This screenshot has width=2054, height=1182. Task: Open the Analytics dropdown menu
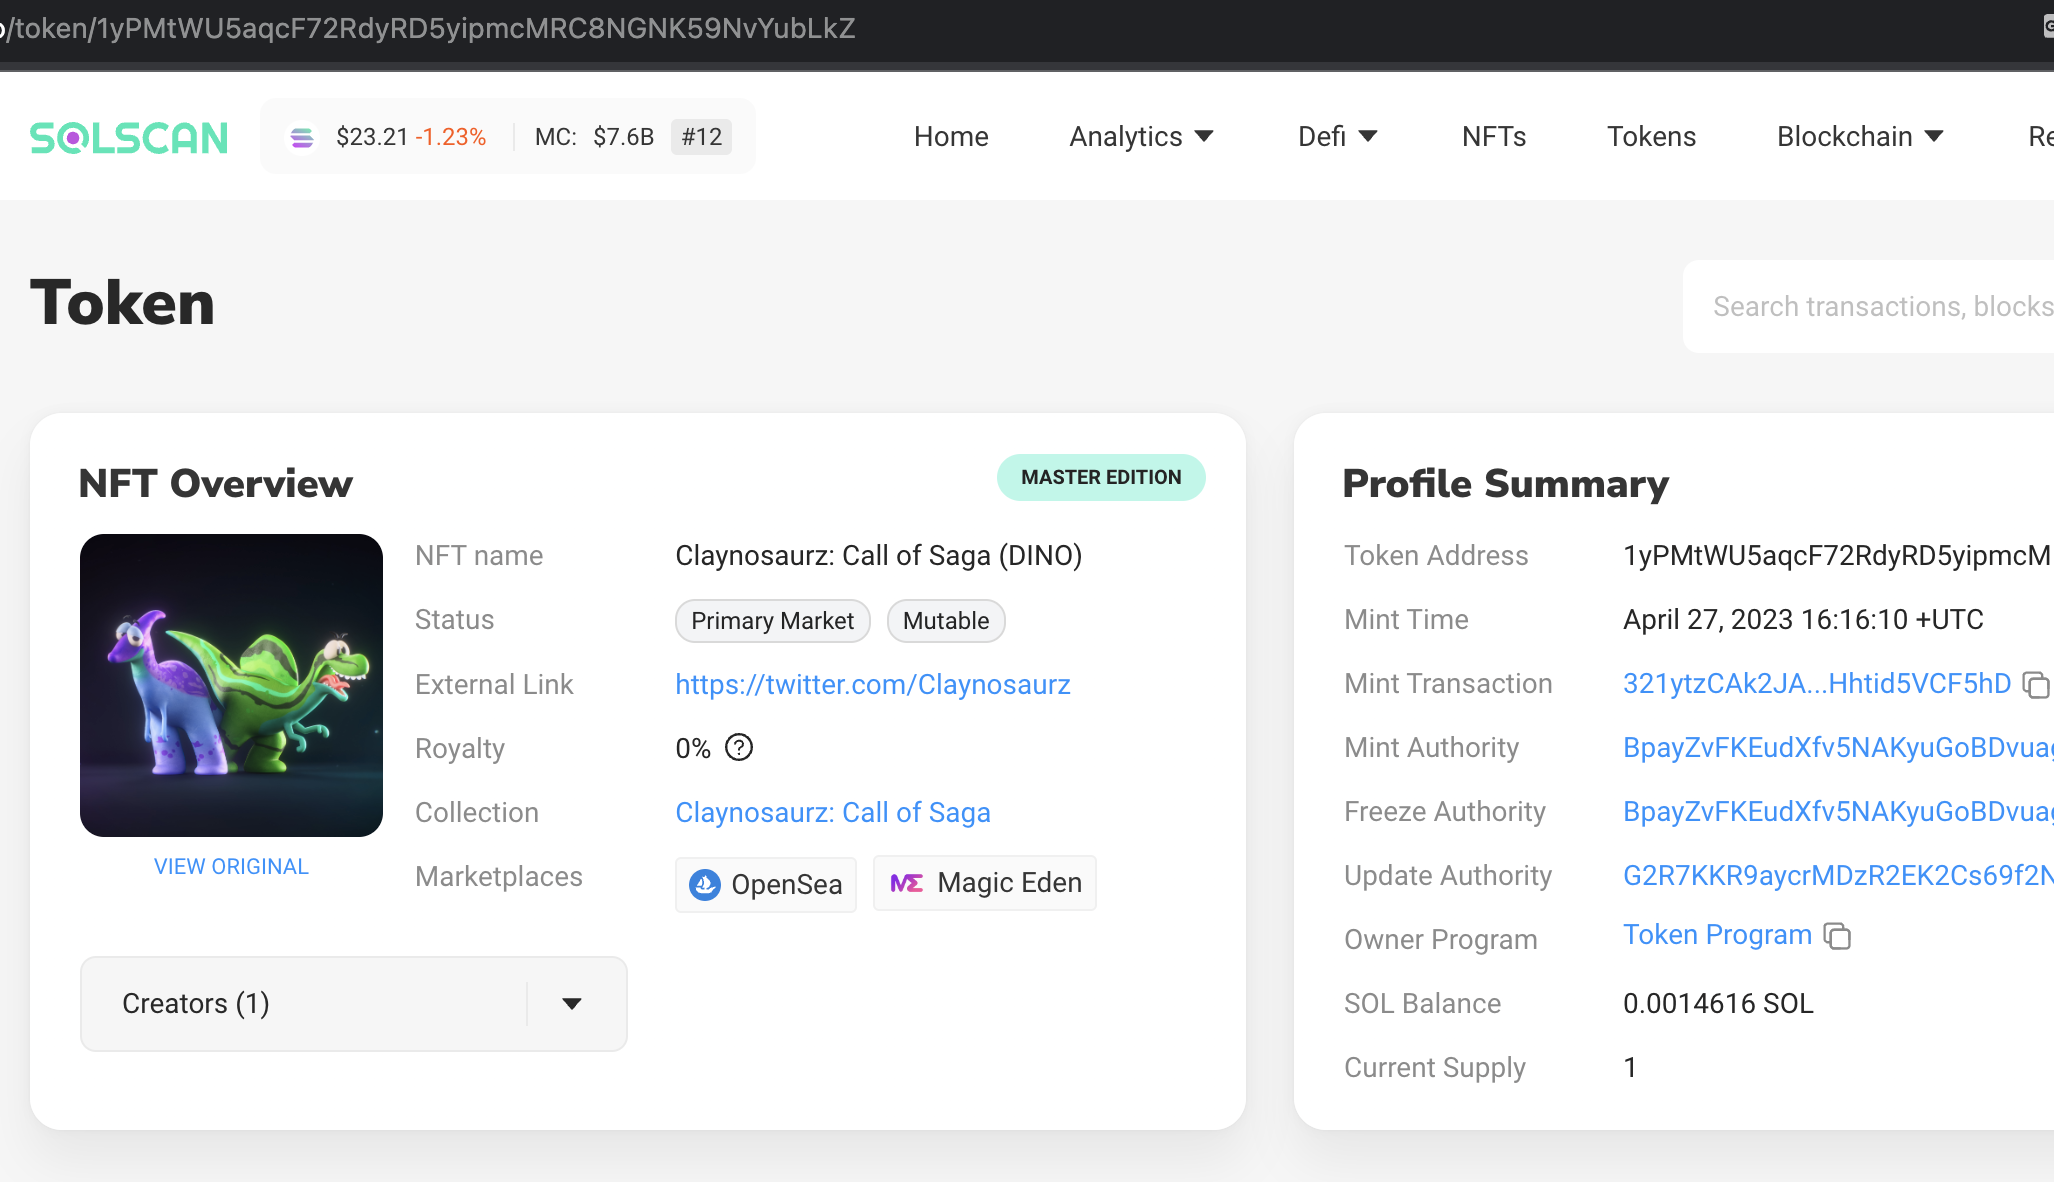click(1141, 137)
